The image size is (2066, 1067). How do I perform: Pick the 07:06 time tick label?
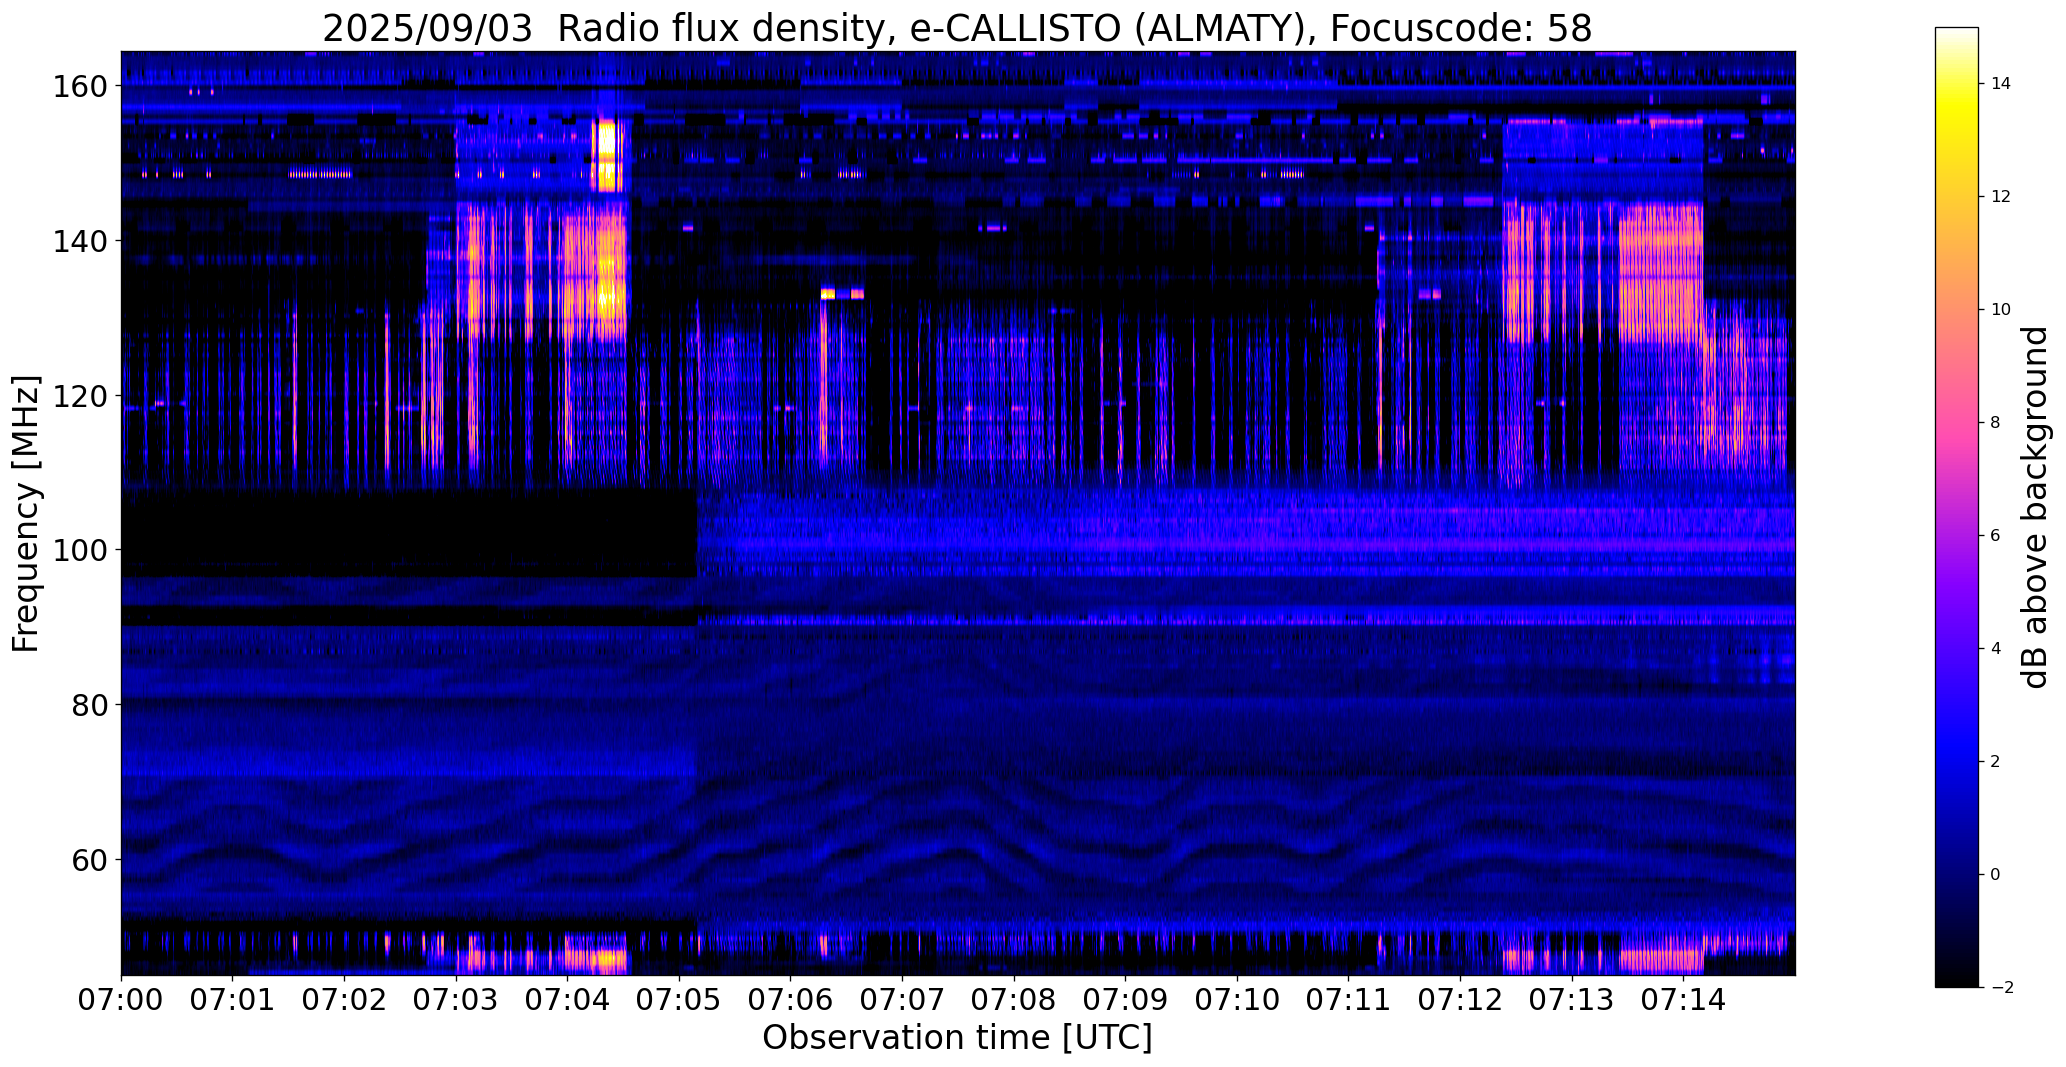(791, 999)
